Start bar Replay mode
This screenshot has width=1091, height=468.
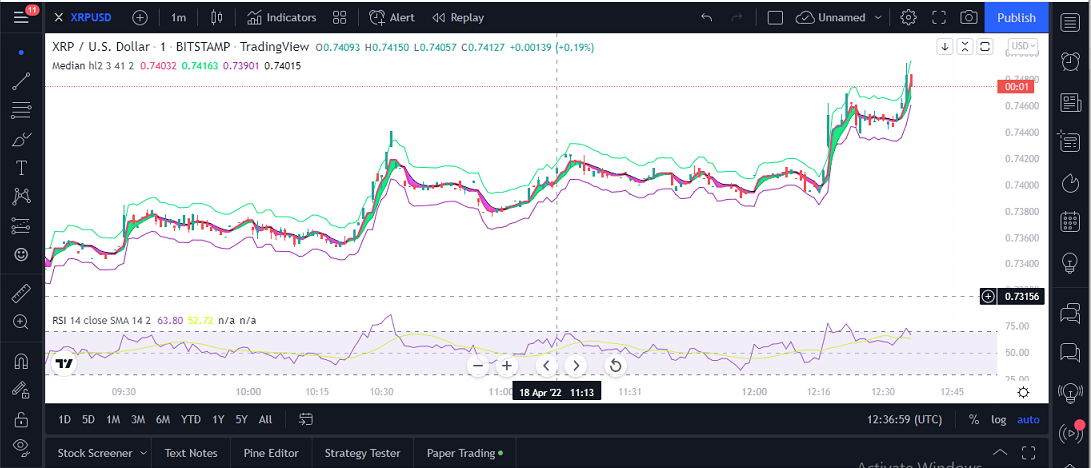point(458,17)
